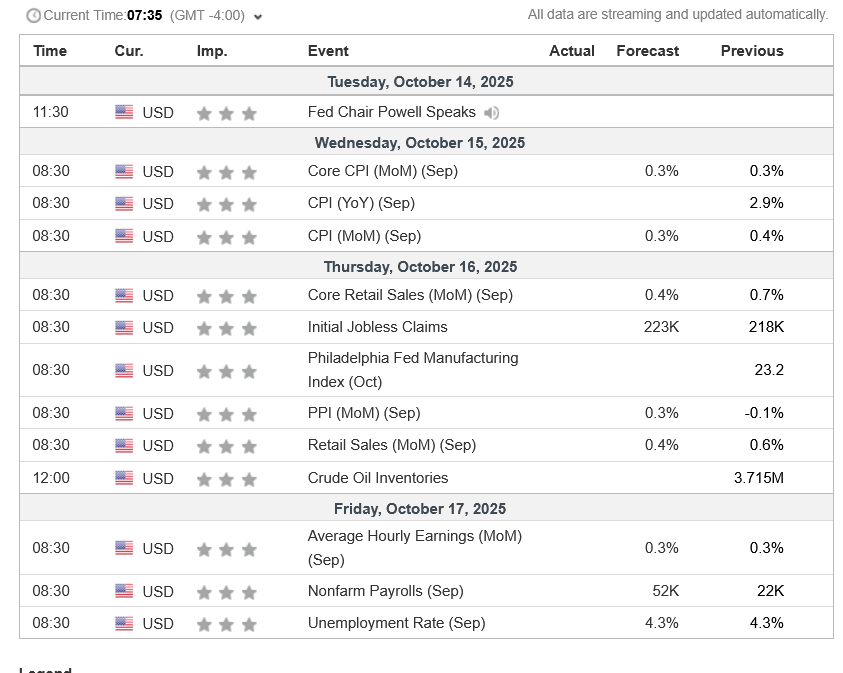Click importance stars for Crude Oil Inventories

coord(227,480)
